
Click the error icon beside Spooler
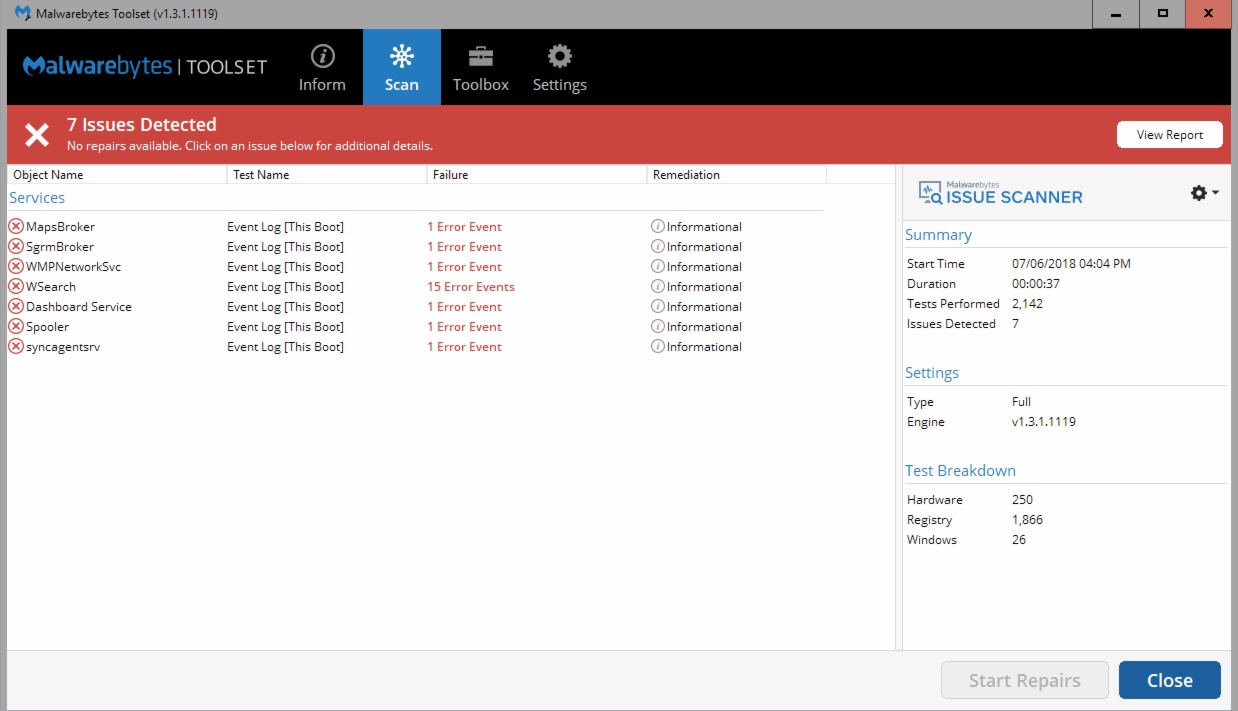(16, 327)
